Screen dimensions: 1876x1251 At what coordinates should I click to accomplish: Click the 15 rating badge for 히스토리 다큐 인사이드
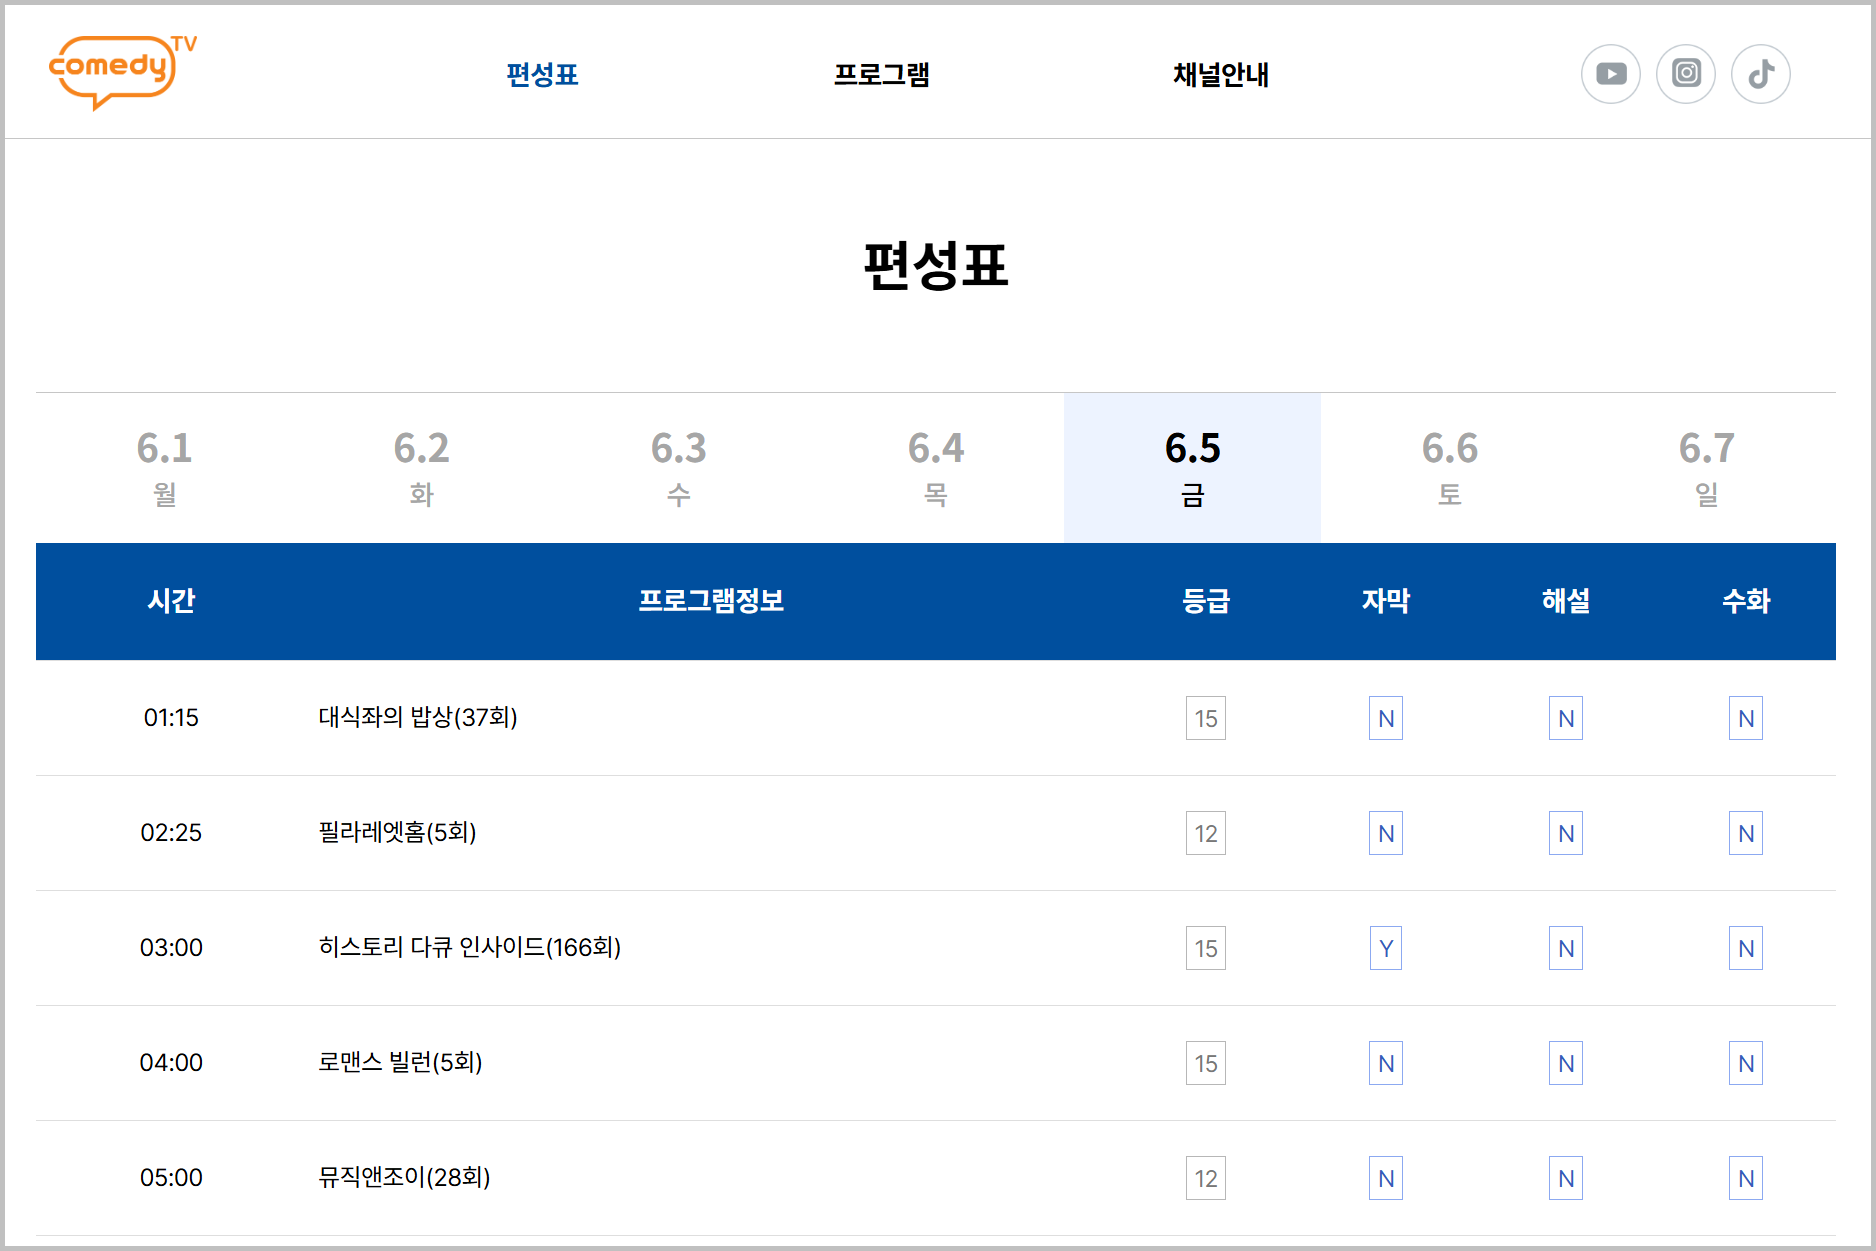1206,948
